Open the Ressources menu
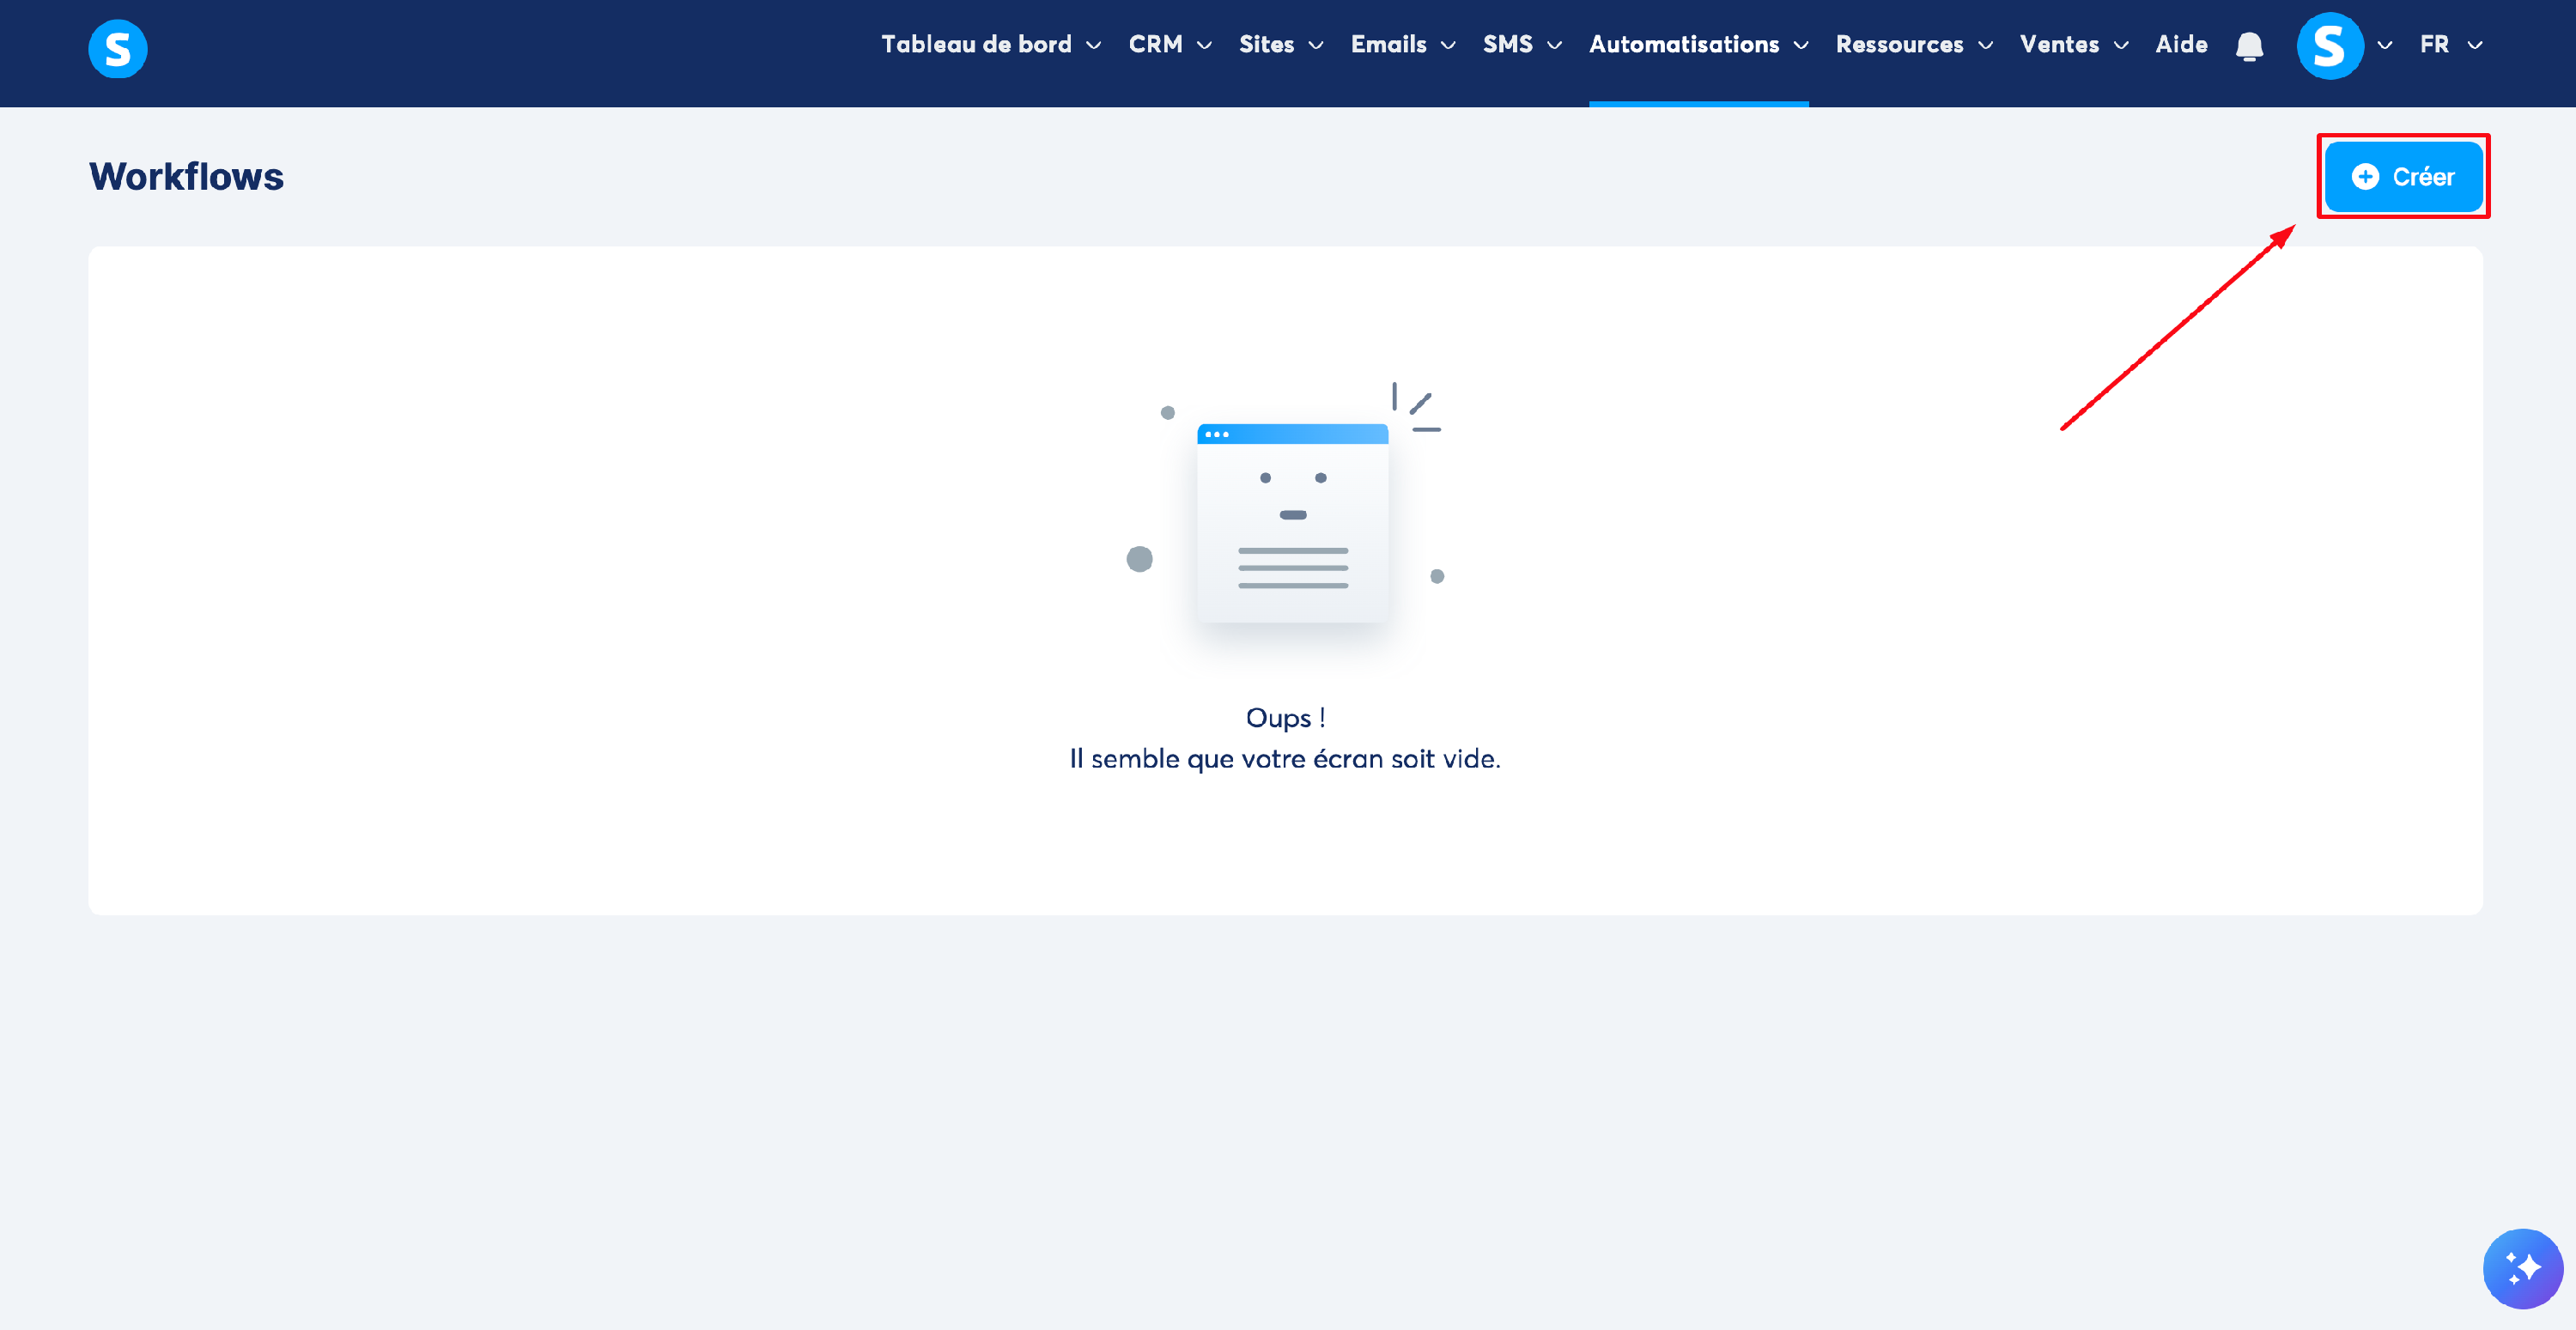The image size is (2576, 1330). [x=1899, y=45]
